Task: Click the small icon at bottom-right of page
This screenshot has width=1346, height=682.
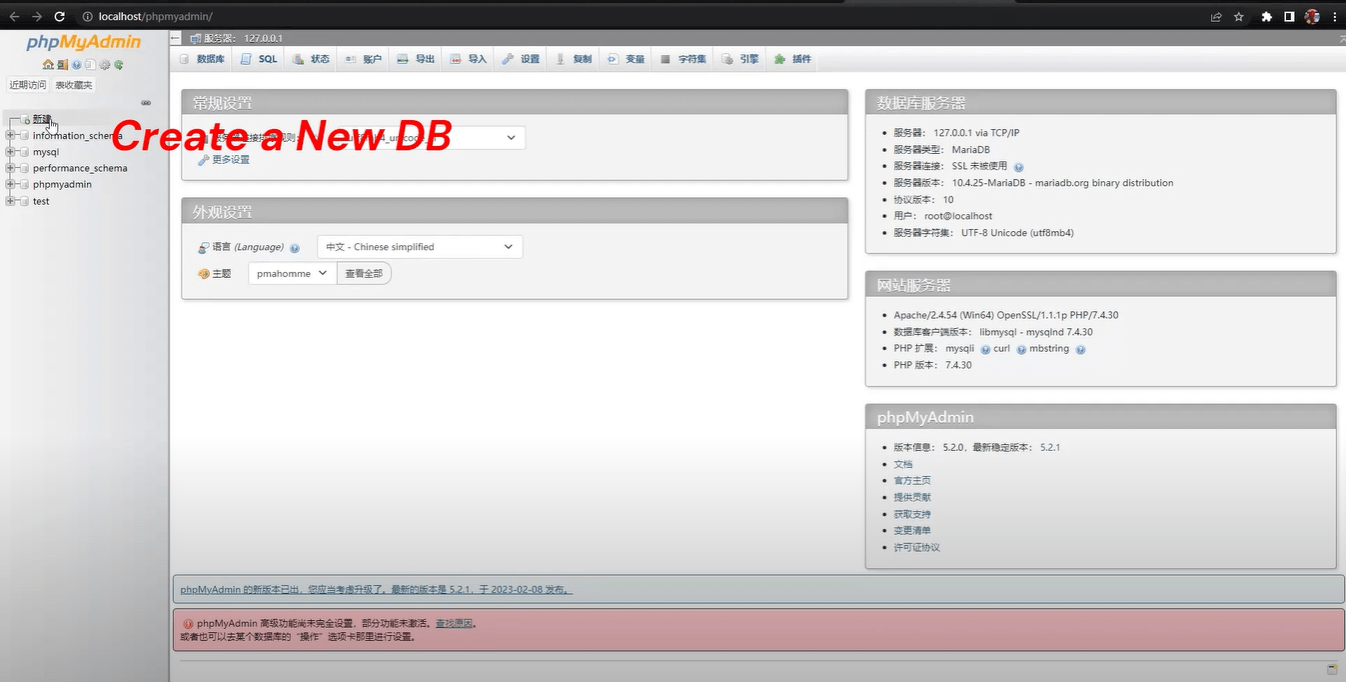Action: [1332, 668]
